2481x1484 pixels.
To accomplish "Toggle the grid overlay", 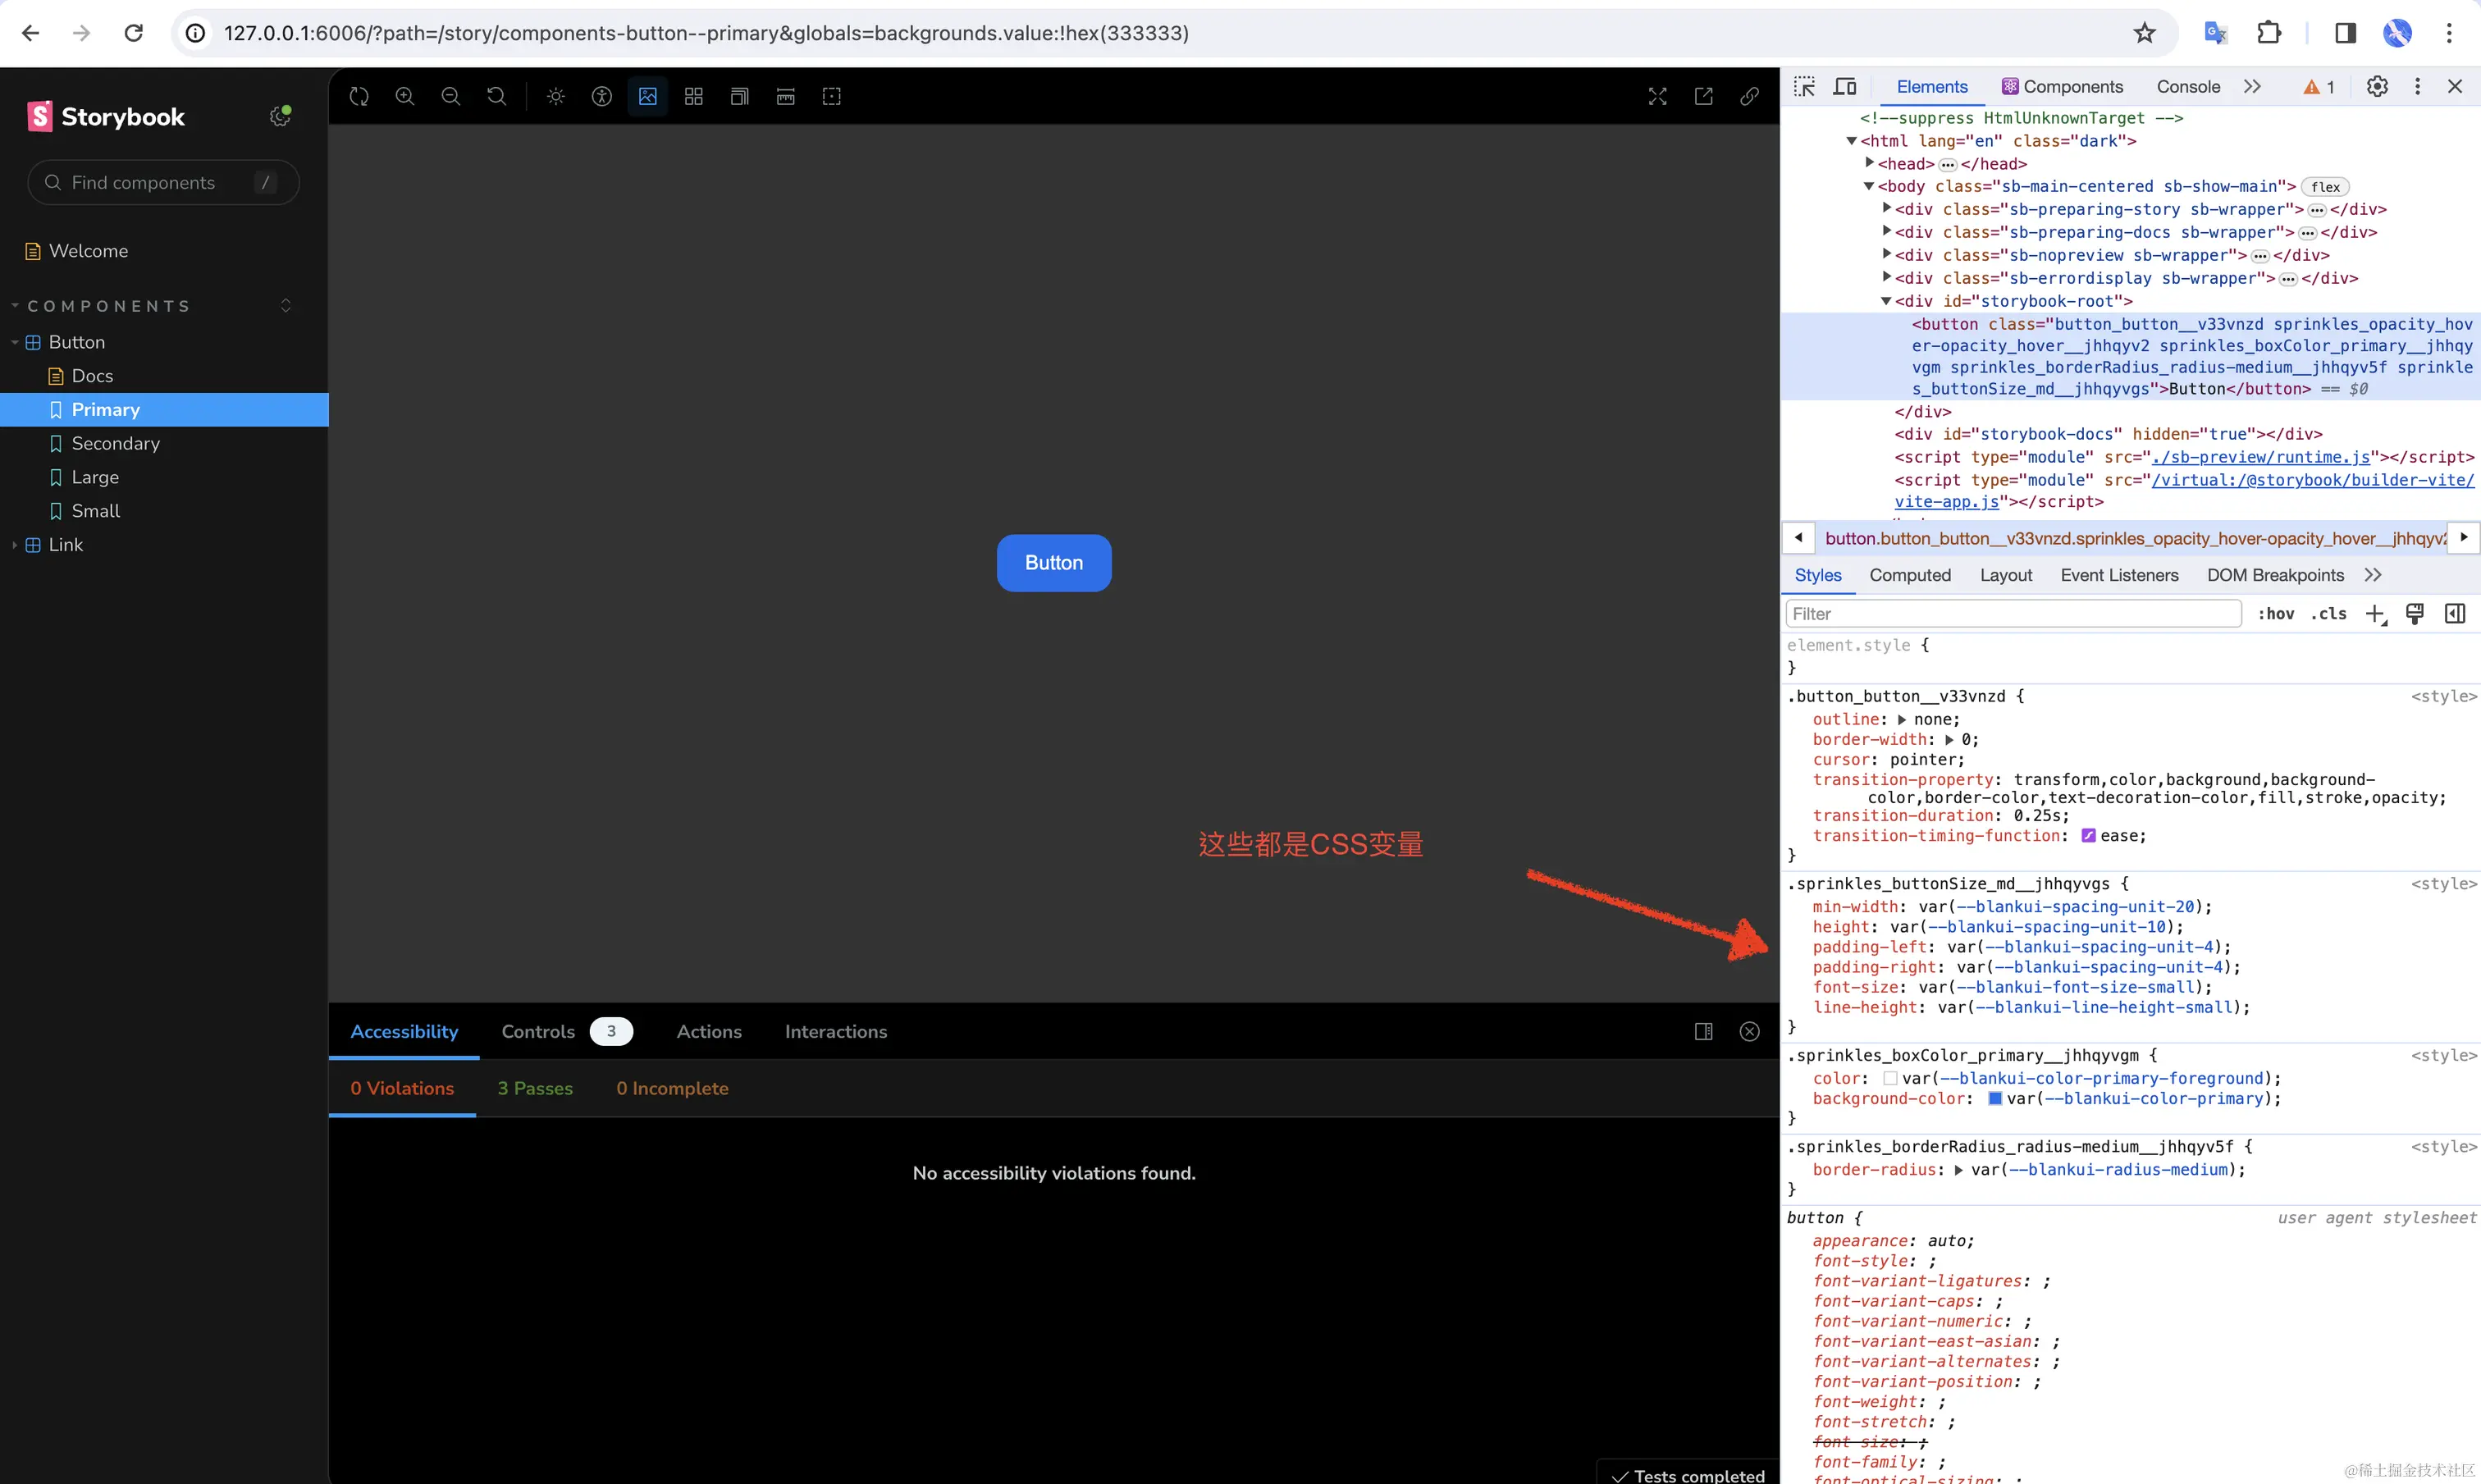I will pos(694,96).
